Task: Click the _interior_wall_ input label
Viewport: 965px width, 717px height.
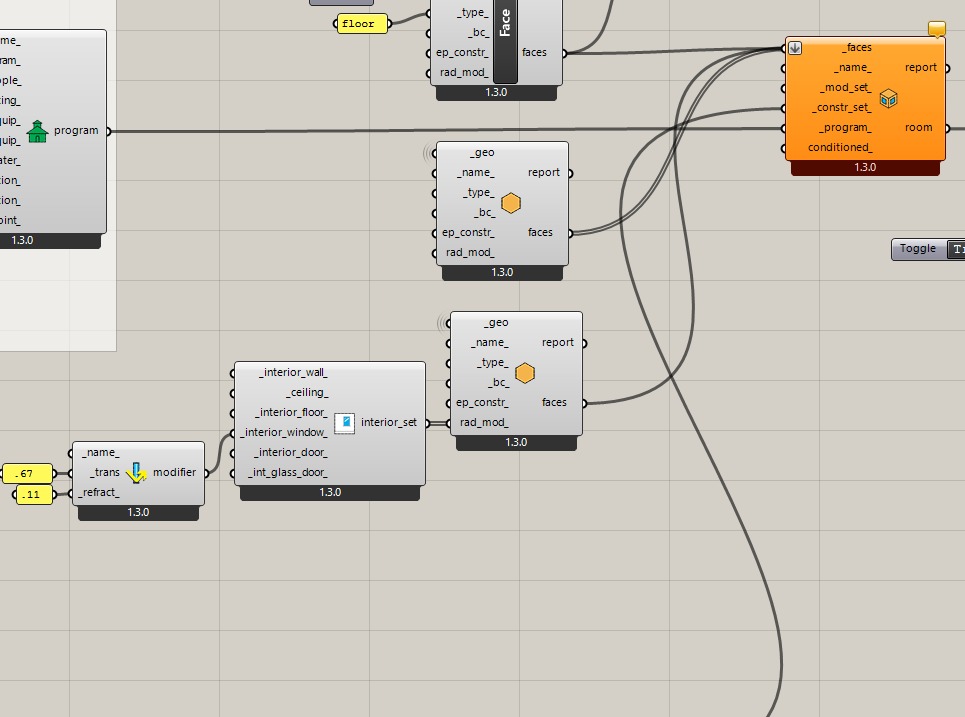Action: tap(294, 372)
